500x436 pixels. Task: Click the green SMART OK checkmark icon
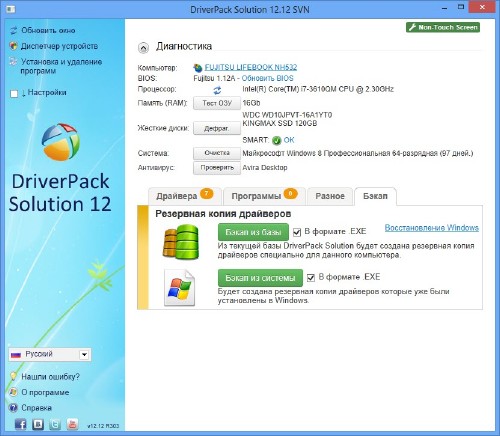click(277, 140)
